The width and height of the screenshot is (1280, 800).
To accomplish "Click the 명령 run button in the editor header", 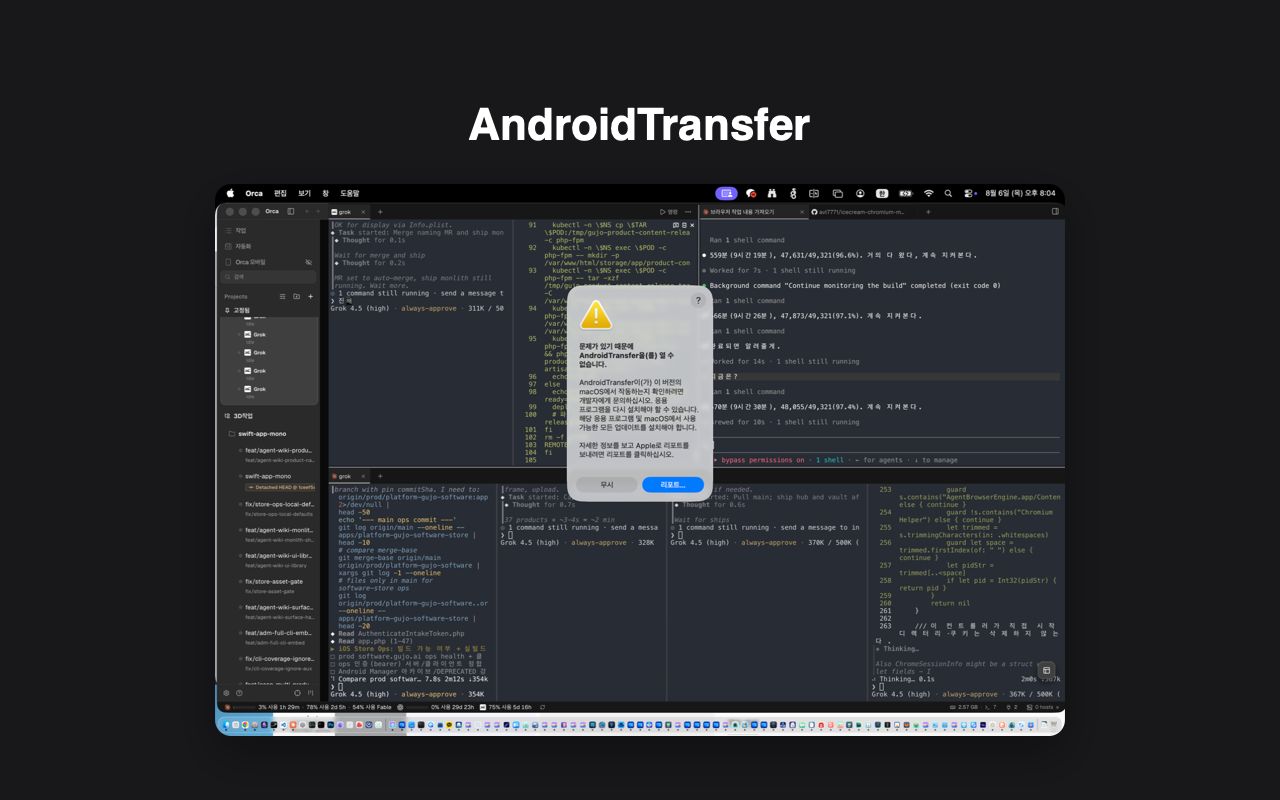I will coord(669,212).
